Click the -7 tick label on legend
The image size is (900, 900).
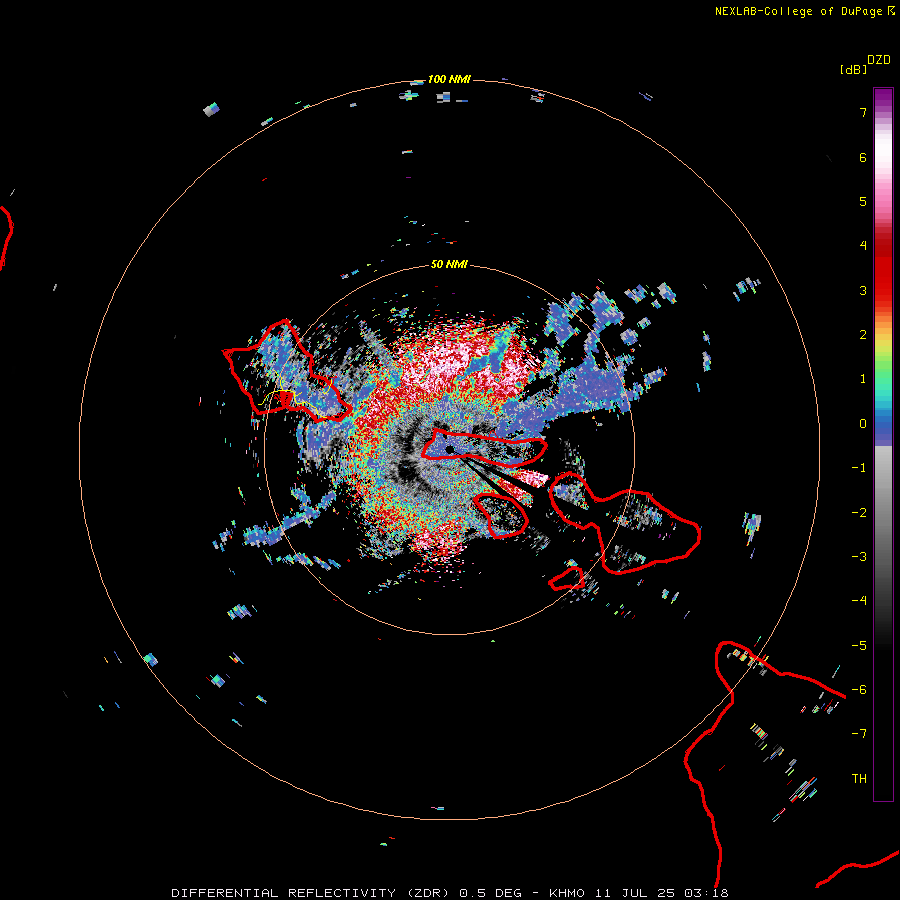pos(859,734)
